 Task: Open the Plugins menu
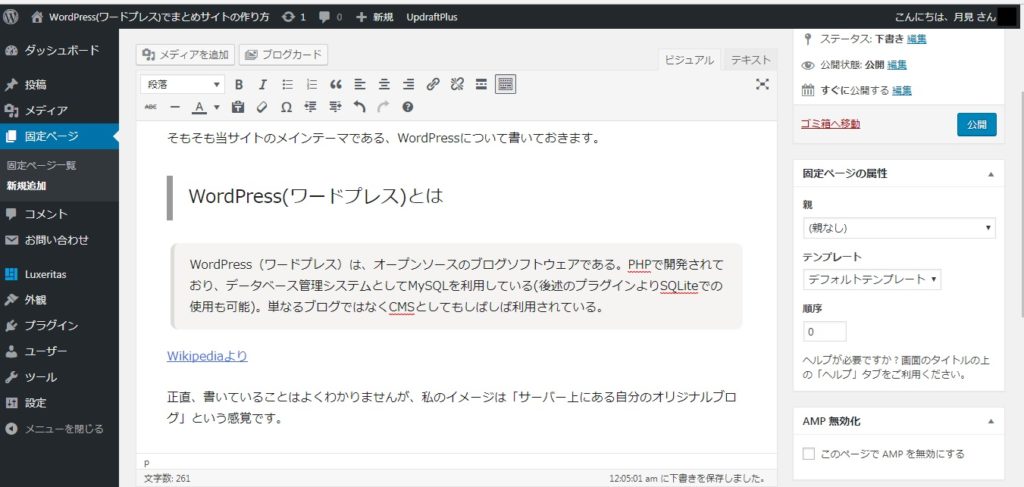coord(59,326)
